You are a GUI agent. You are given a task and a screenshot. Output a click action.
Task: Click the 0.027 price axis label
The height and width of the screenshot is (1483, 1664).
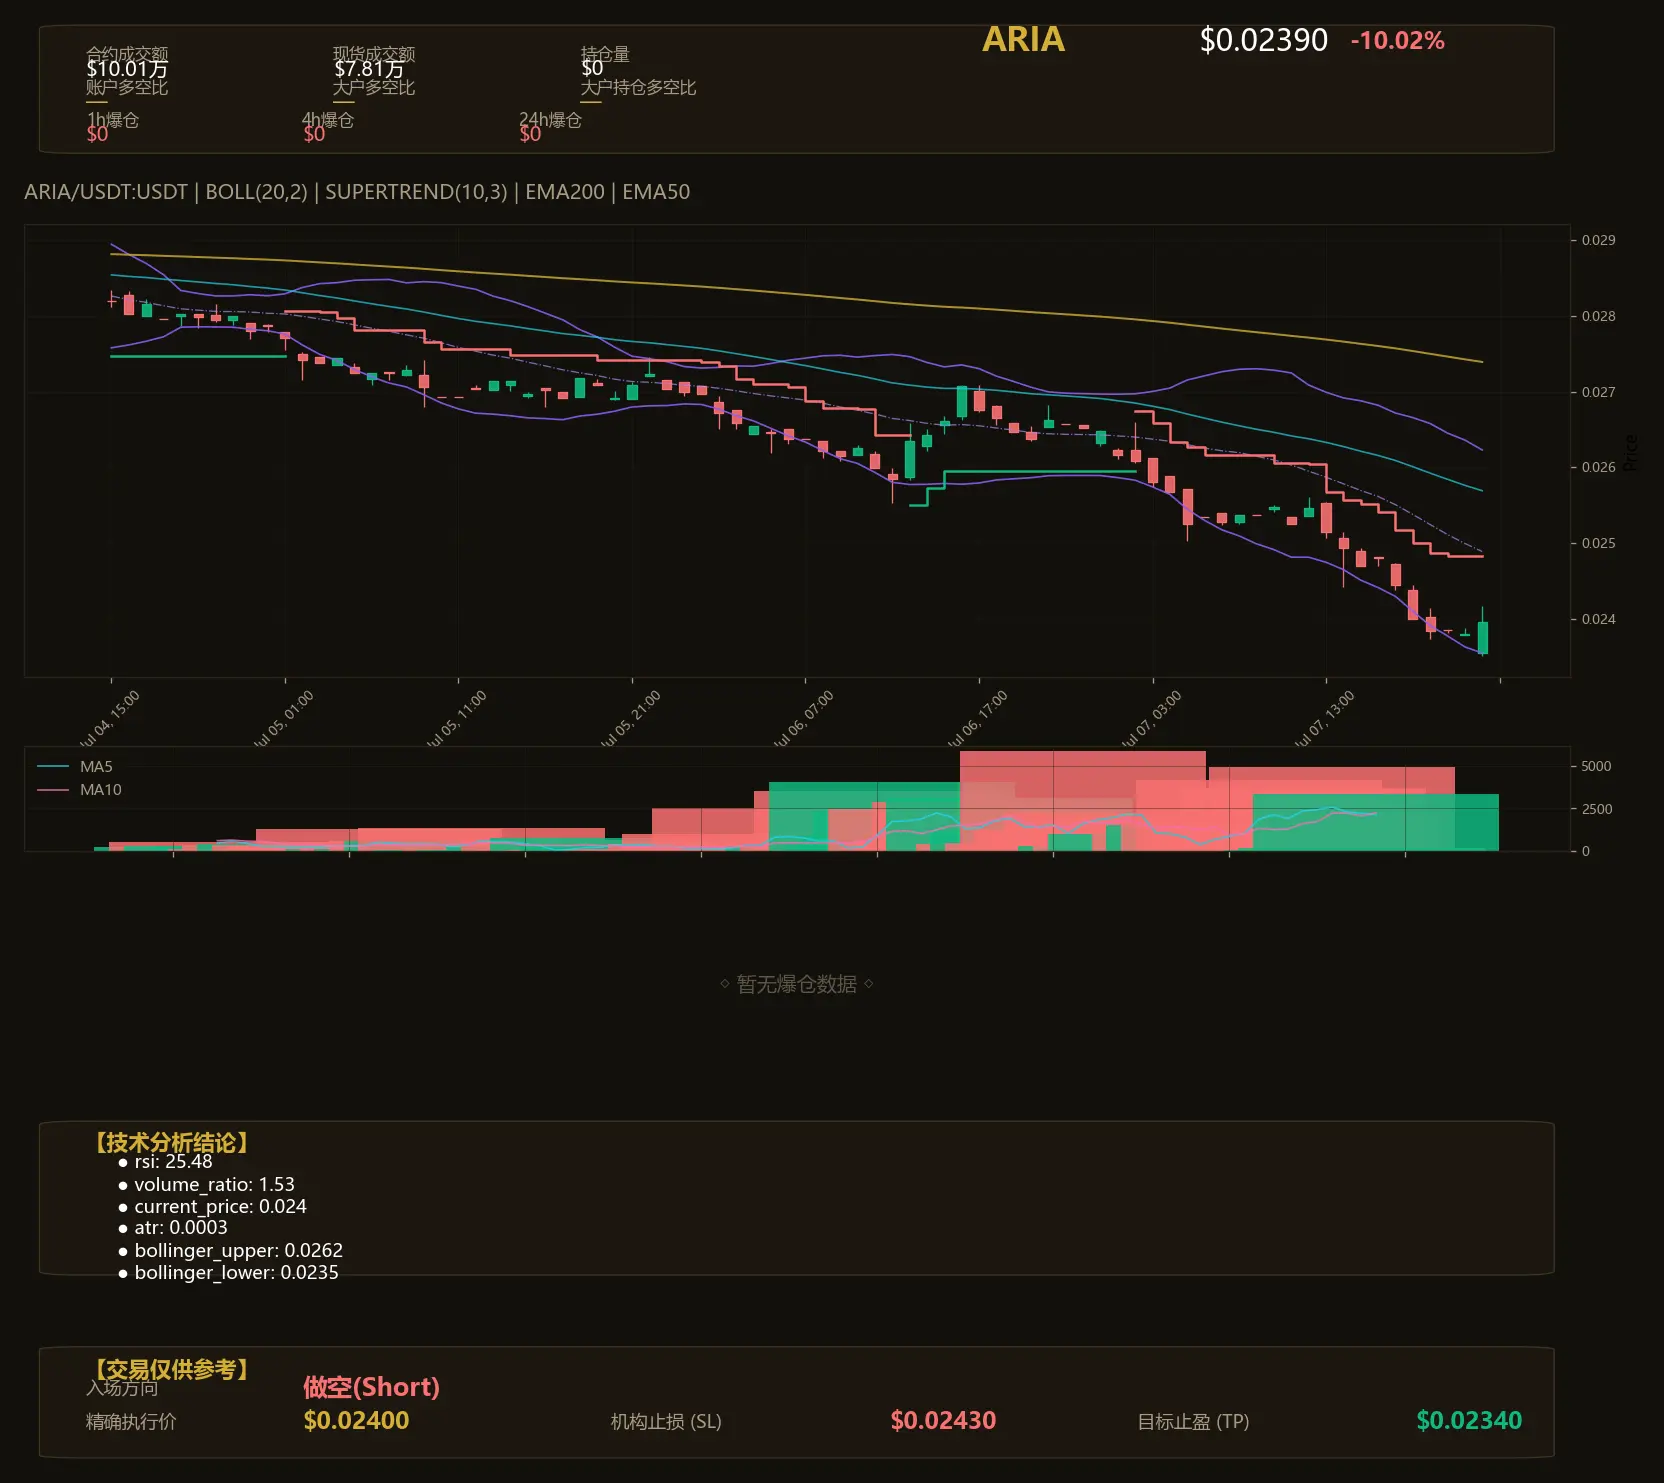pyautogui.click(x=1598, y=392)
